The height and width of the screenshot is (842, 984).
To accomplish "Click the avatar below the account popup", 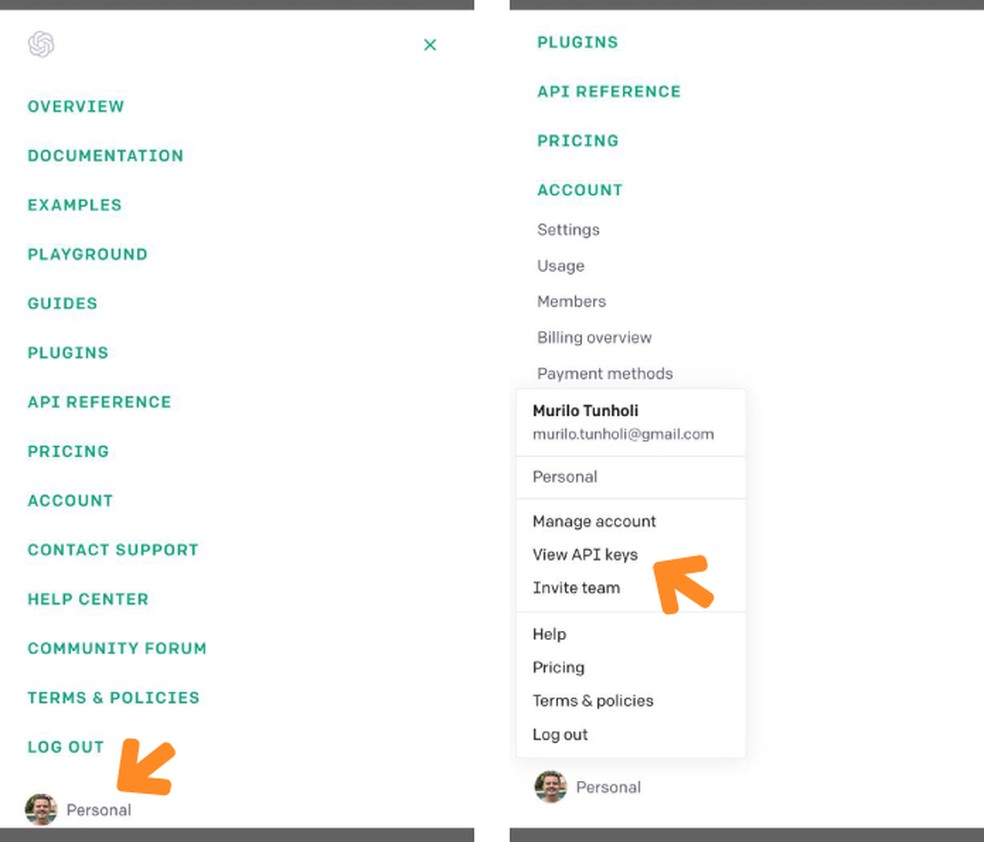I will [551, 787].
